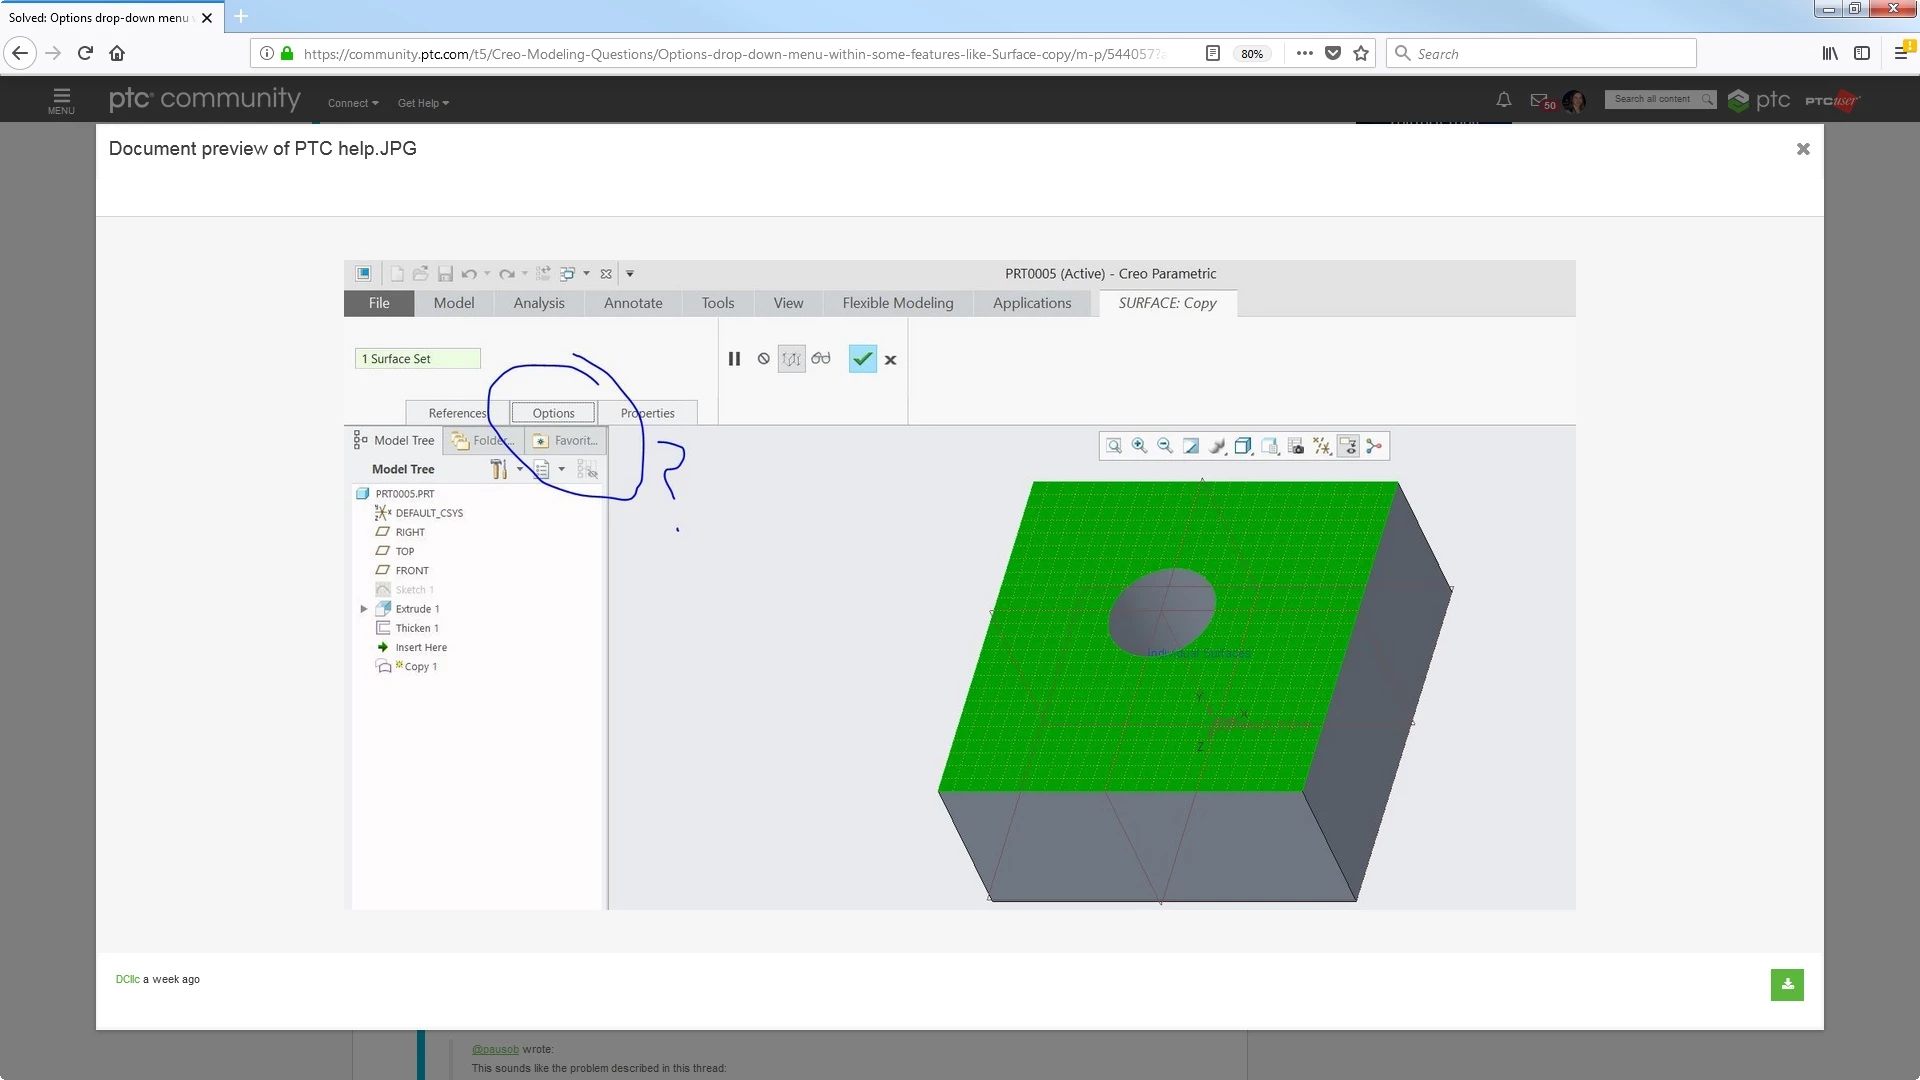The image size is (1920, 1080).
Task: Toggle the Firefox sidebar view
Action: click(1862, 54)
